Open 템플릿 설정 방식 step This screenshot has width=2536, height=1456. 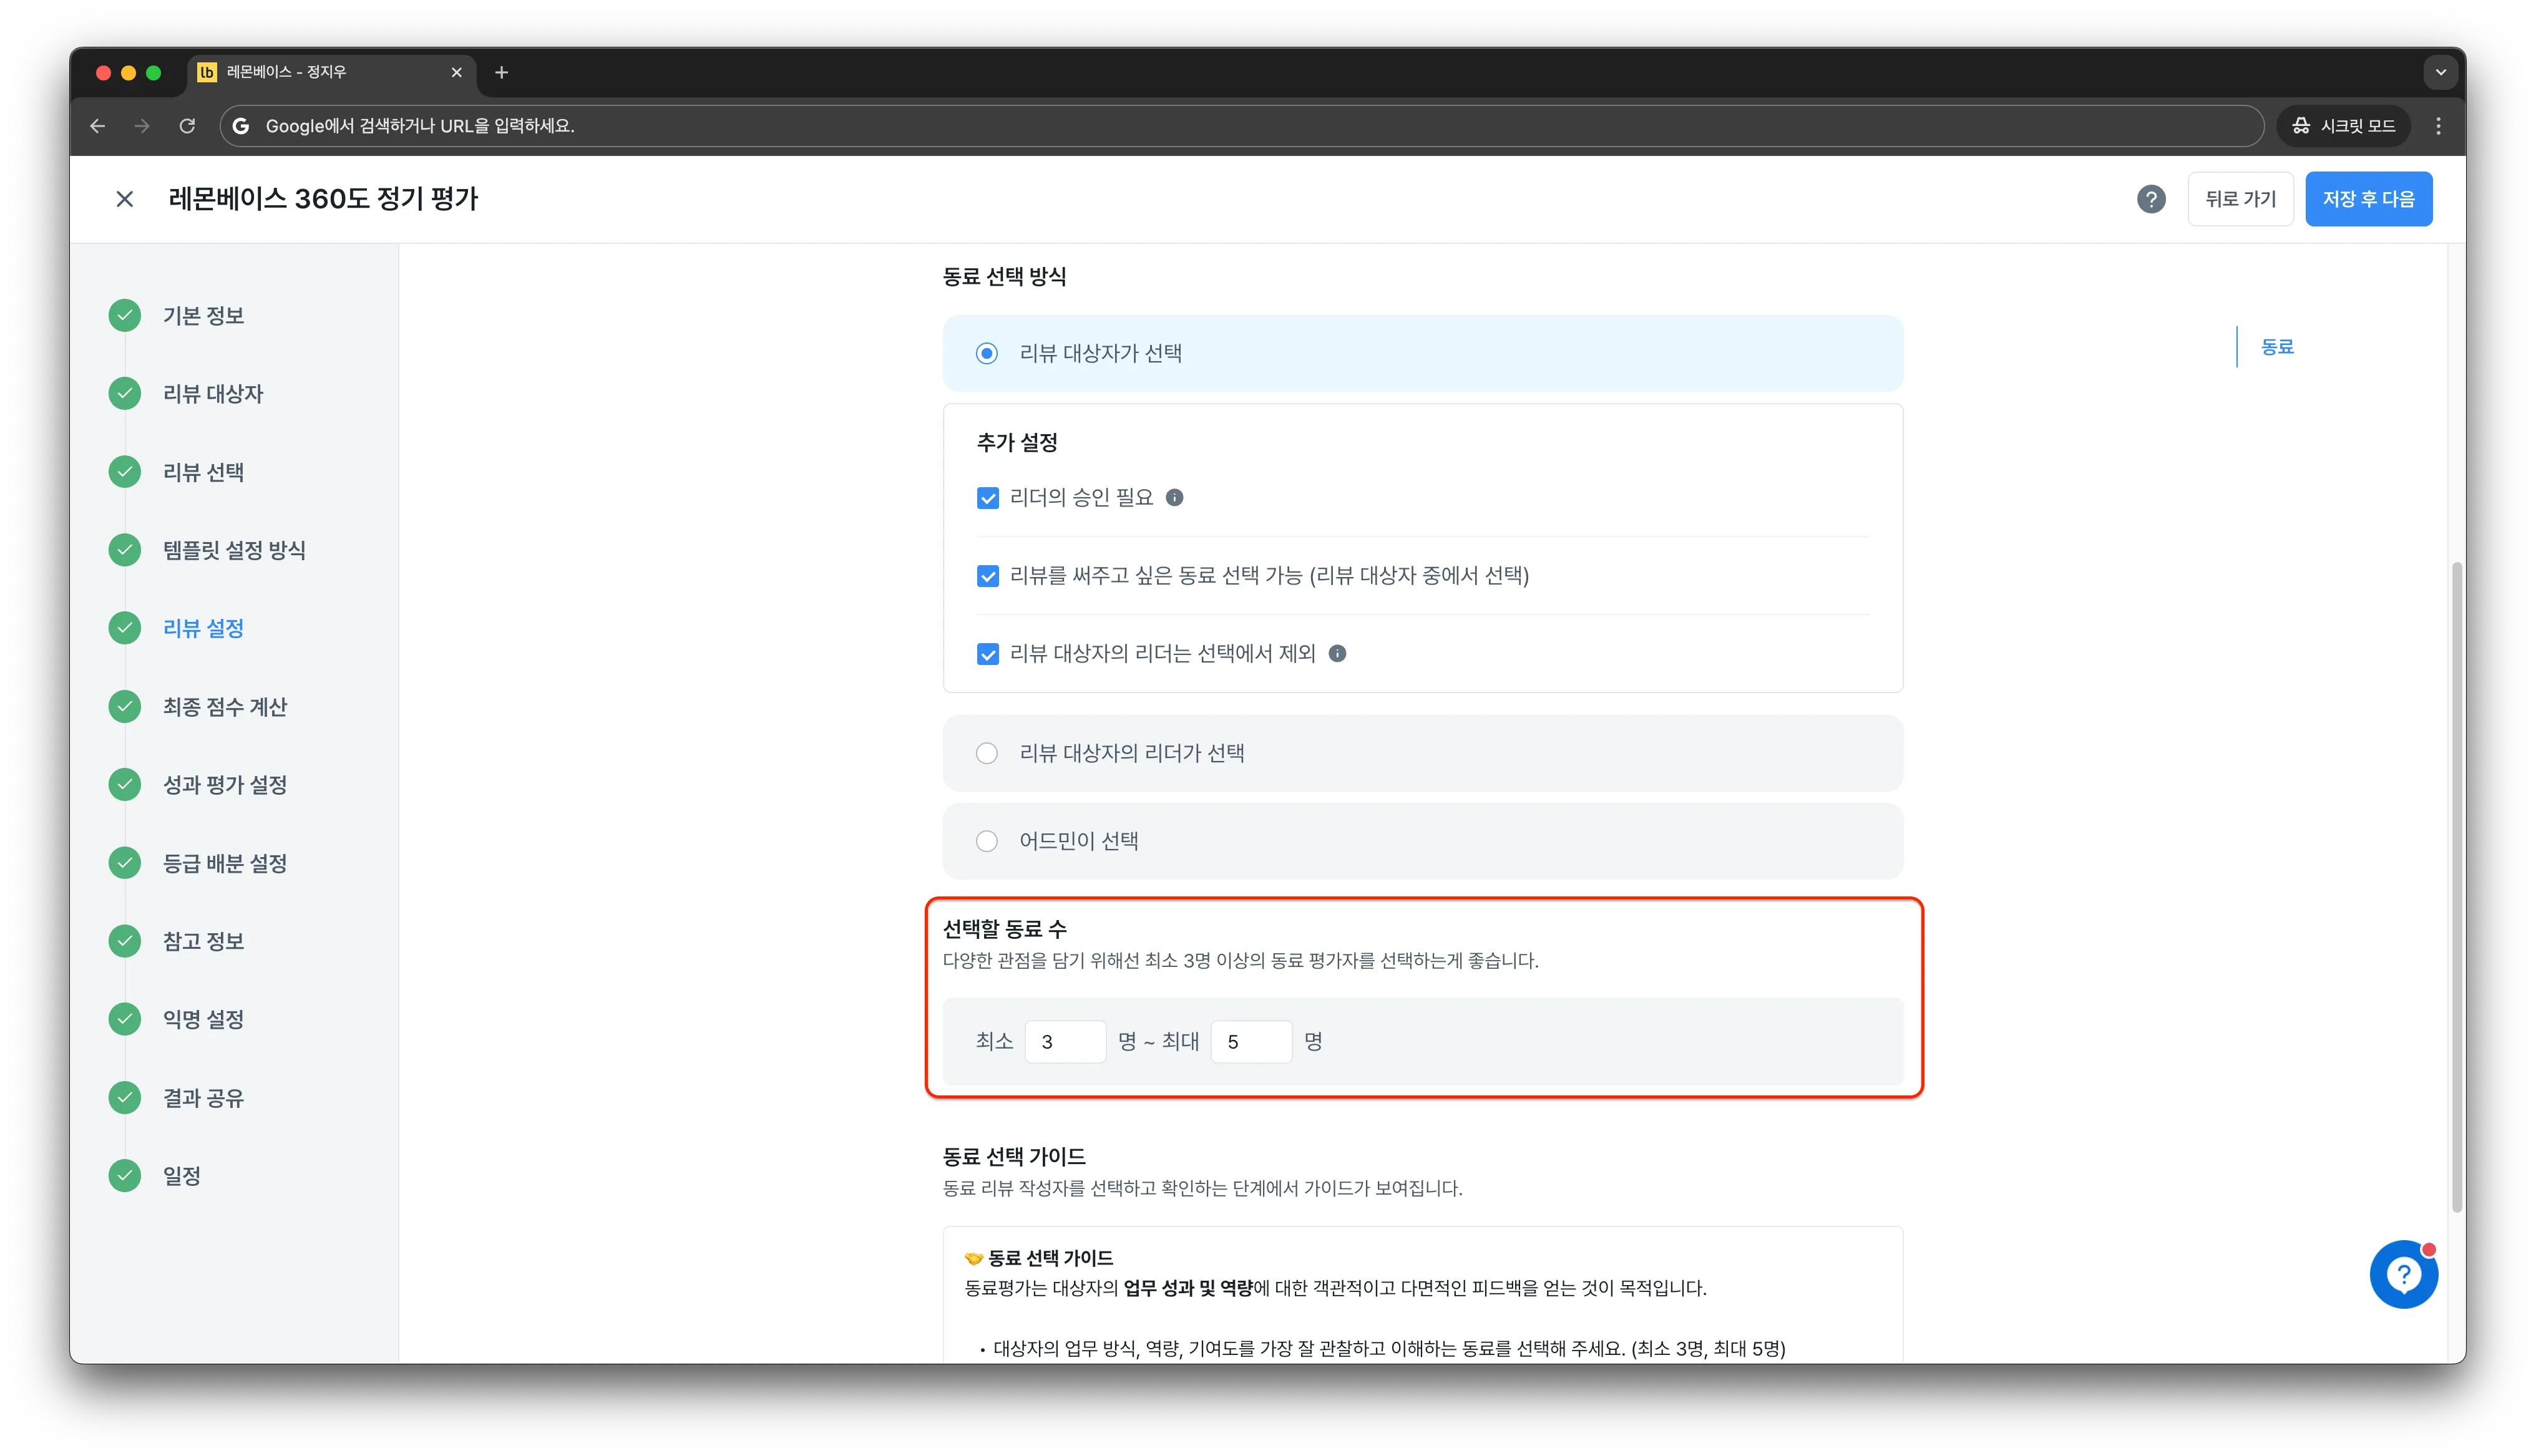tap(234, 550)
